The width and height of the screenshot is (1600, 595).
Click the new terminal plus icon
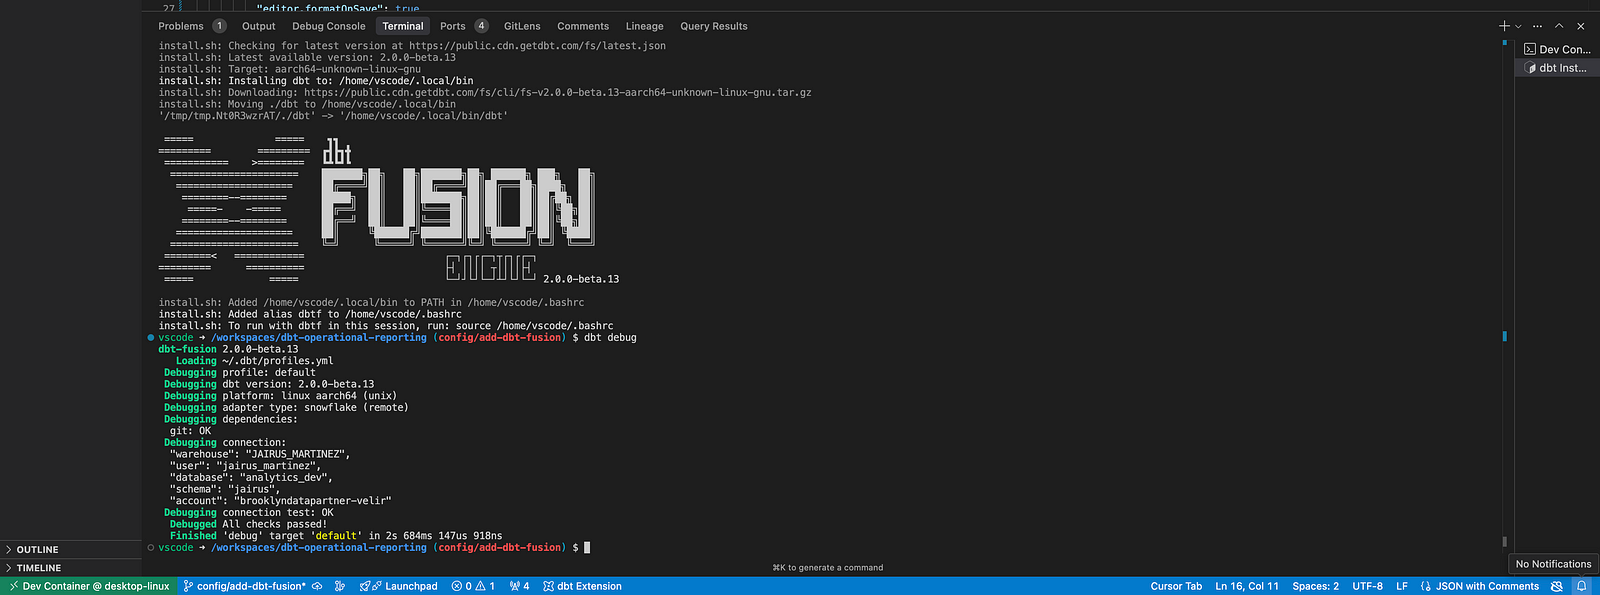[x=1504, y=26]
